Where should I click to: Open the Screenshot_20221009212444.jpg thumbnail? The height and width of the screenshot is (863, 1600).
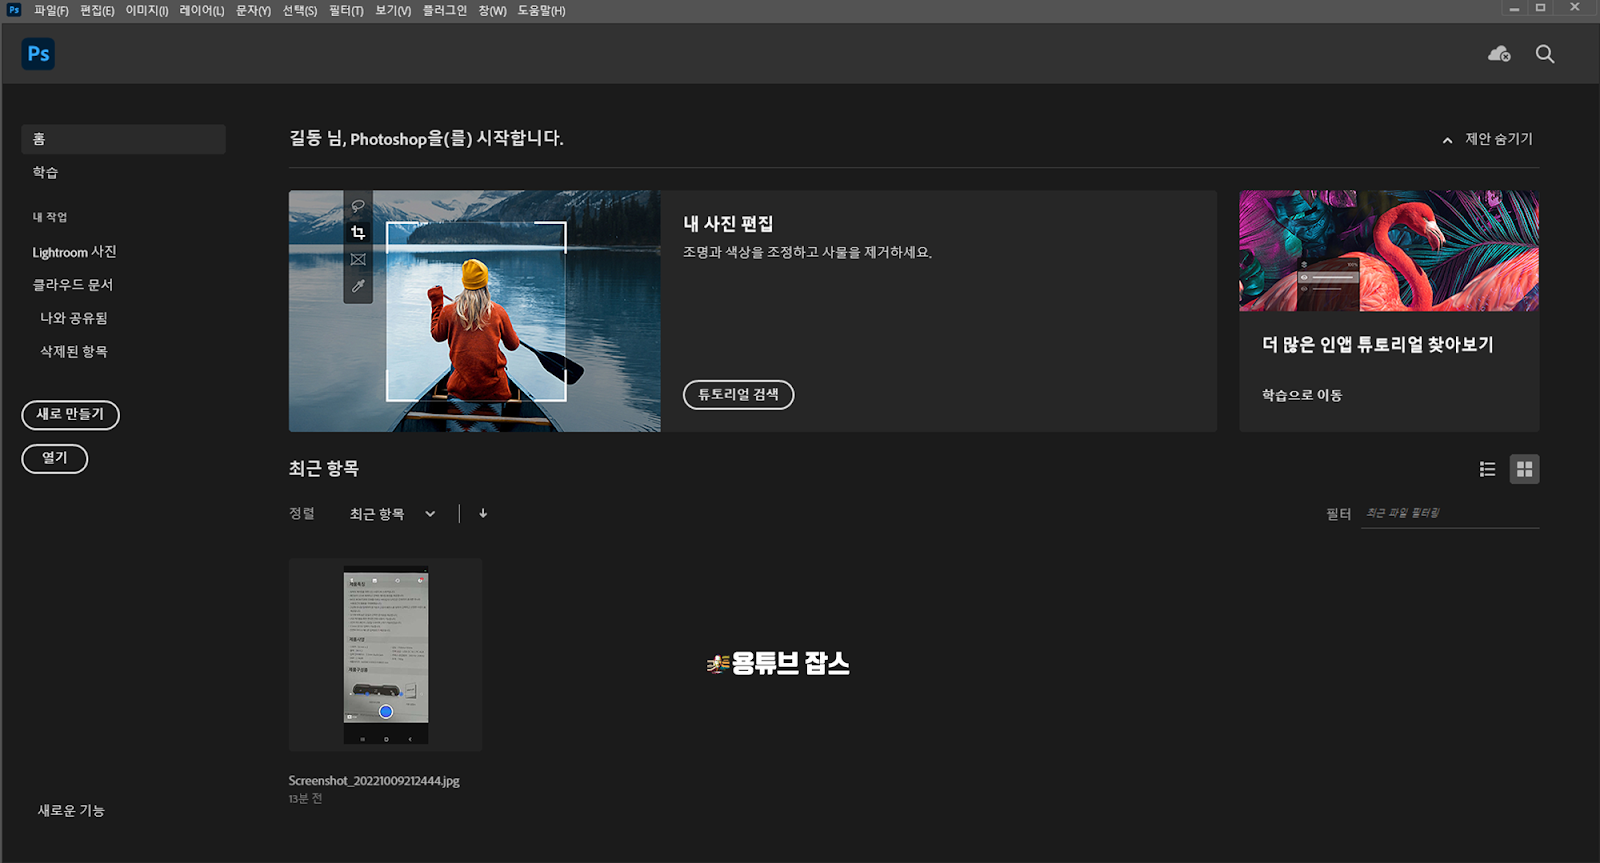point(386,654)
